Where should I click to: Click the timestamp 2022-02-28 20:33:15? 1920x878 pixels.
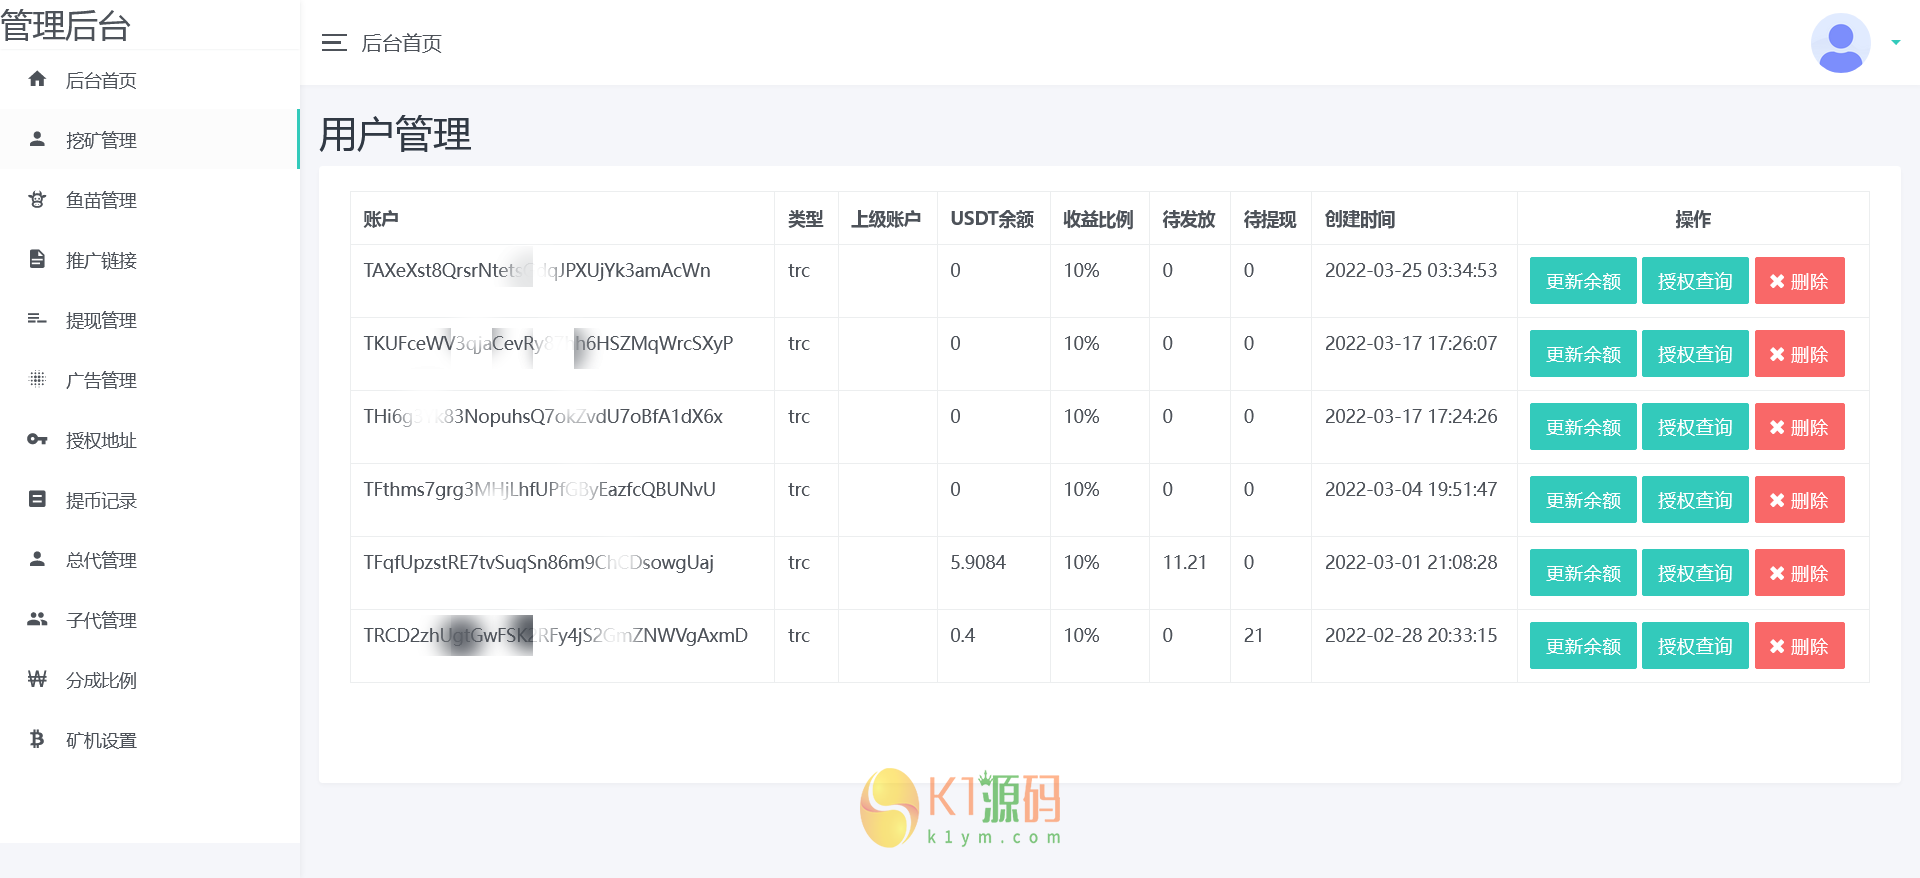pyautogui.click(x=1411, y=635)
